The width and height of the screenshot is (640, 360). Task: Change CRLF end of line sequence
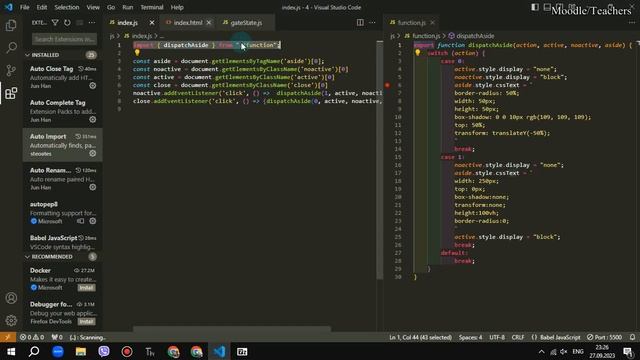(518, 337)
